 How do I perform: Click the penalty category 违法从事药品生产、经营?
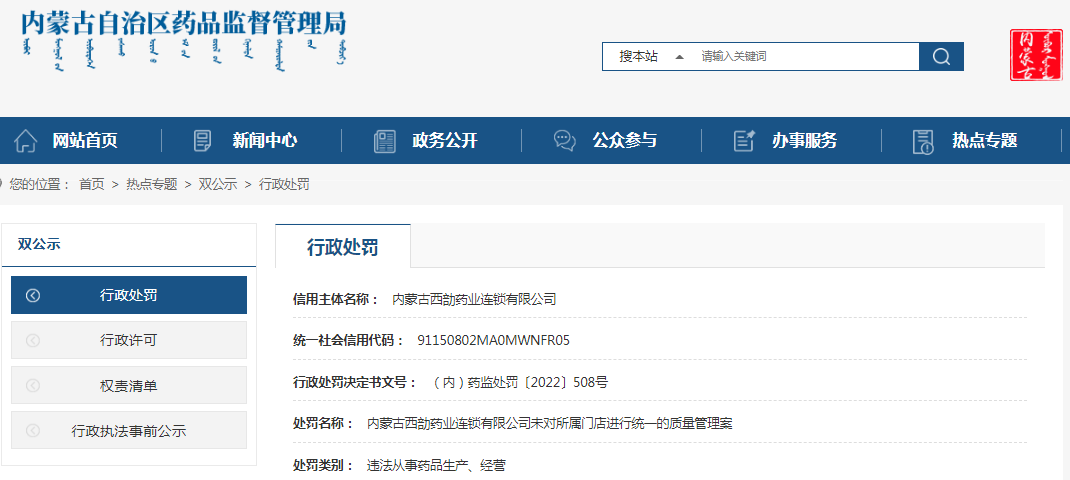coord(436,466)
